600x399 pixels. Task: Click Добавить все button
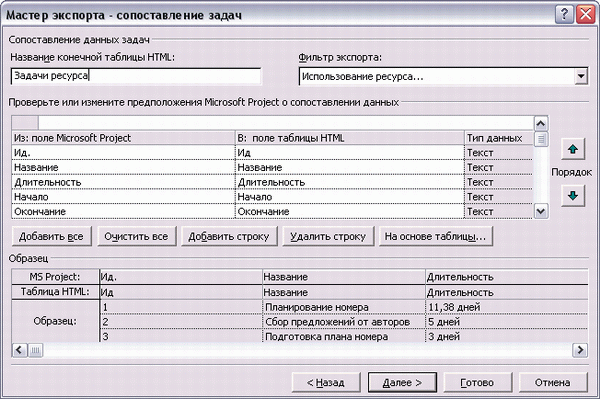[52, 236]
